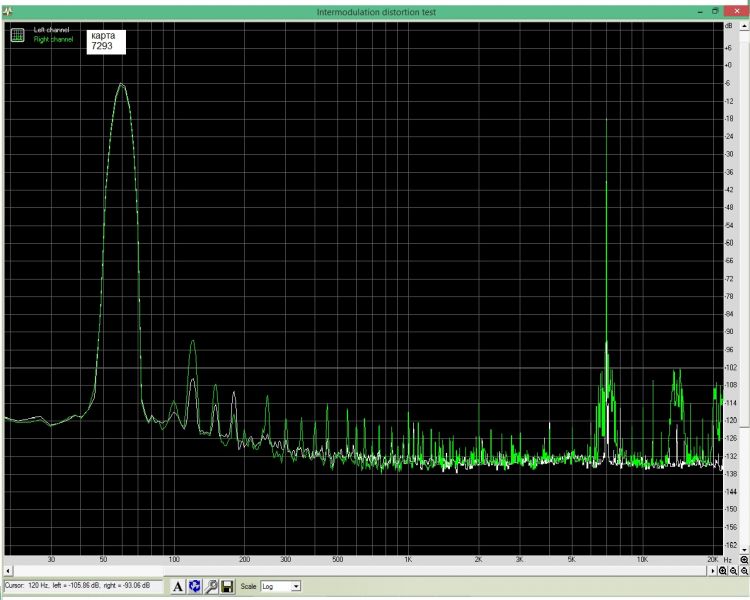This screenshot has height=600, width=750.
Task: Zoom out using magnifier right of horizontal zoom-in
Action: [x=733, y=571]
